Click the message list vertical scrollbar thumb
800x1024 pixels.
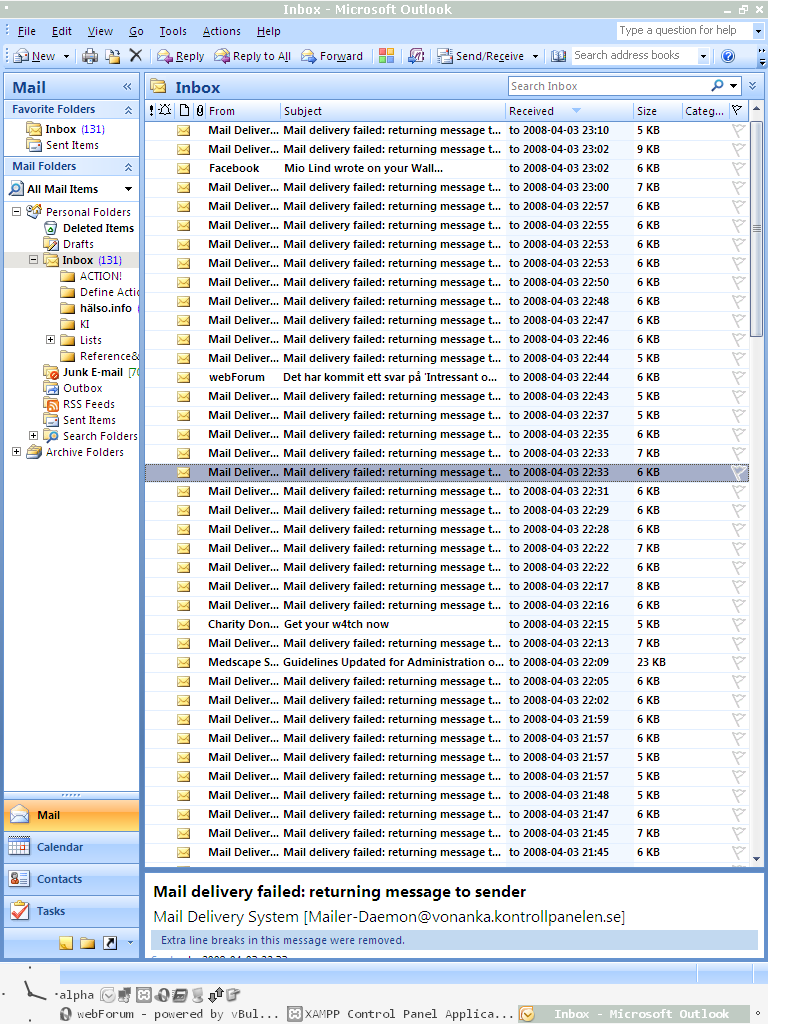[x=756, y=229]
